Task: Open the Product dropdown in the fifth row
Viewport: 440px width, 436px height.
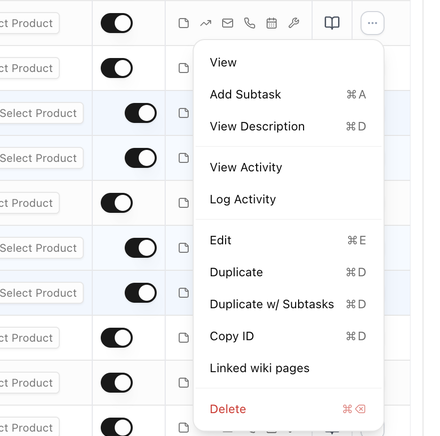Action: click(x=29, y=203)
